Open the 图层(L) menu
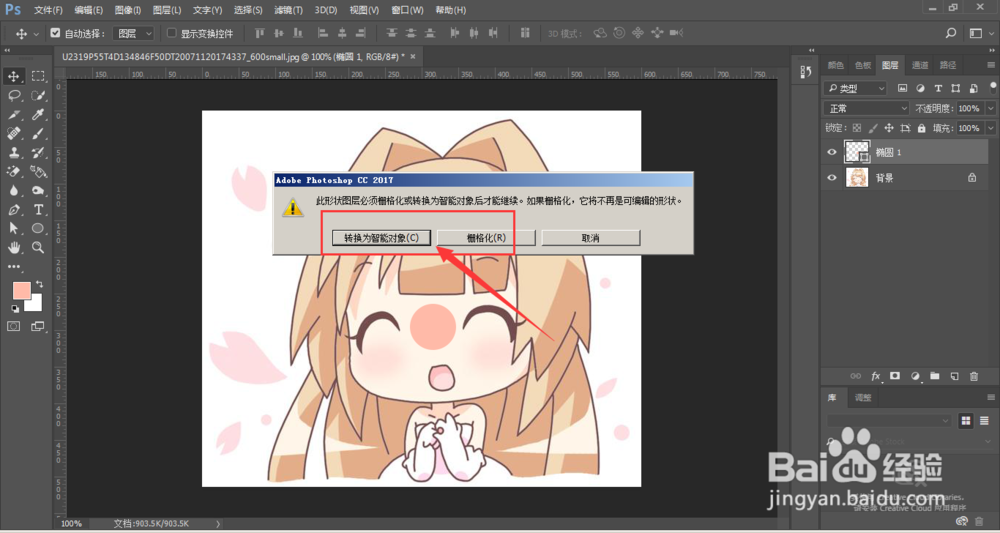Image resolution: width=1000 pixels, height=533 pixels. (x=167, y=10)
